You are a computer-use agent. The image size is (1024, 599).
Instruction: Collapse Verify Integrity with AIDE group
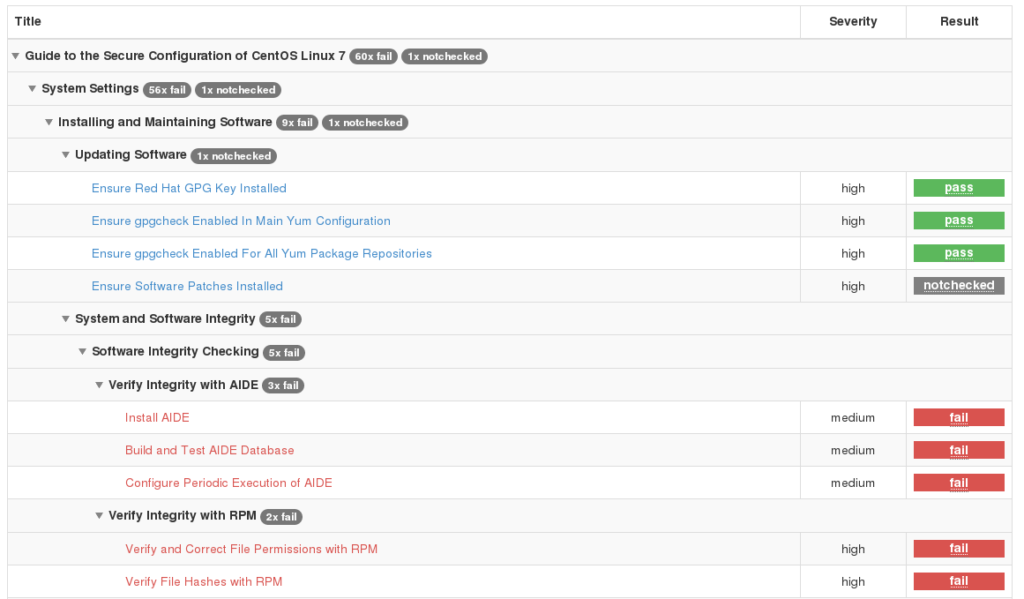(99, 385)
